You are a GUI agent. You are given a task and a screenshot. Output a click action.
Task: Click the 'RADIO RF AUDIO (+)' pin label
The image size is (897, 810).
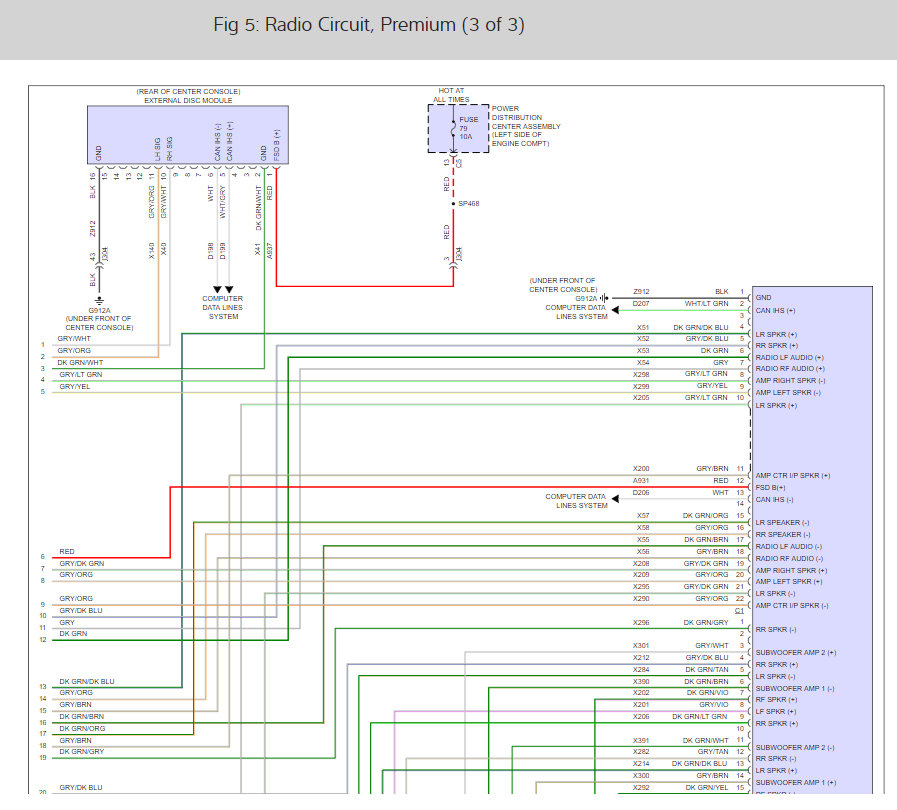pyautogui.click(x=790, y=369)
